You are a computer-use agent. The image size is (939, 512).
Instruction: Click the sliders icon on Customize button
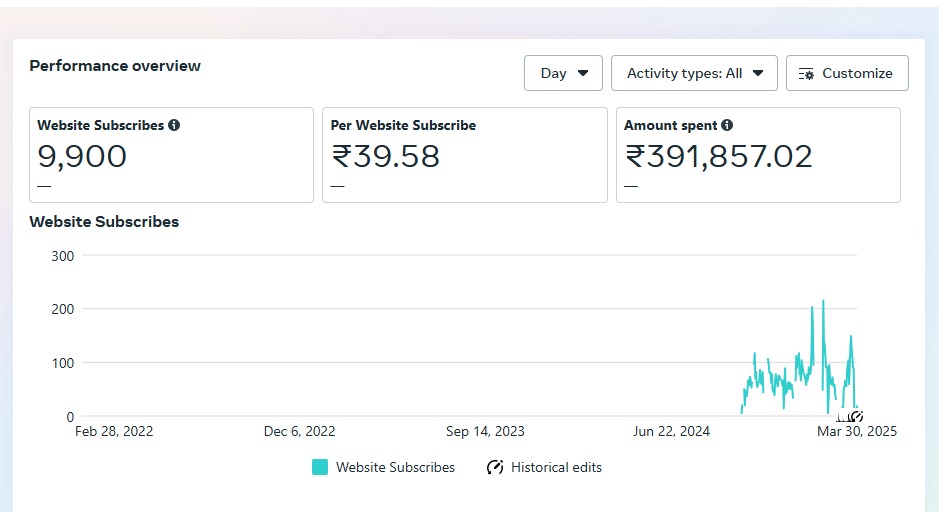tap(807, 73)
